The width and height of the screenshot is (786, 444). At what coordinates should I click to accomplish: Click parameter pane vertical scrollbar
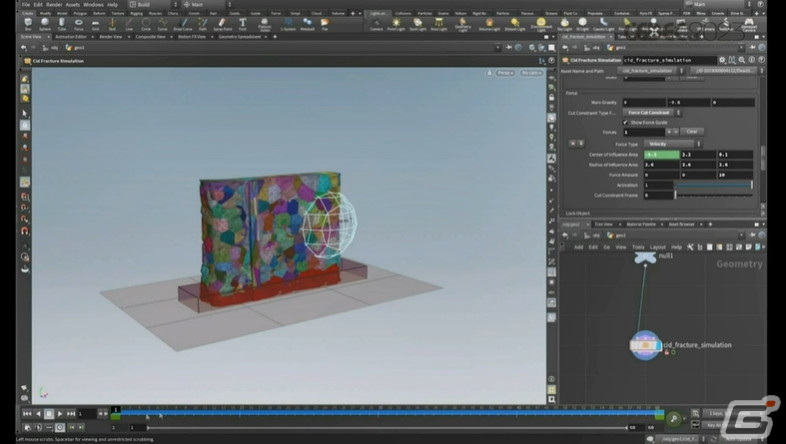(x=763, y=157)
